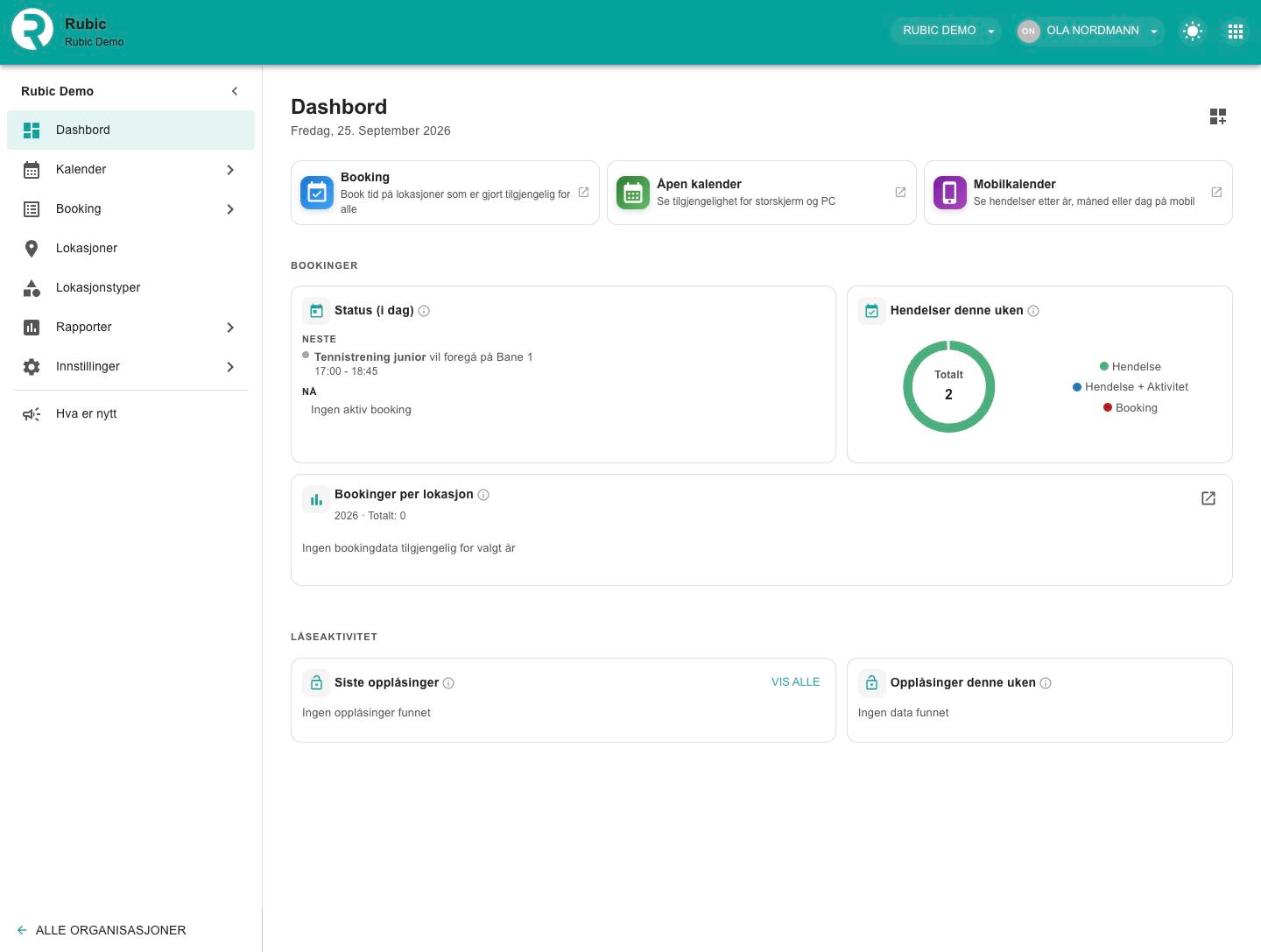The width and height of the screenshot is (1261, 952).
Task: Open the purple Mobilkalender icon
Action: point(950,192)
